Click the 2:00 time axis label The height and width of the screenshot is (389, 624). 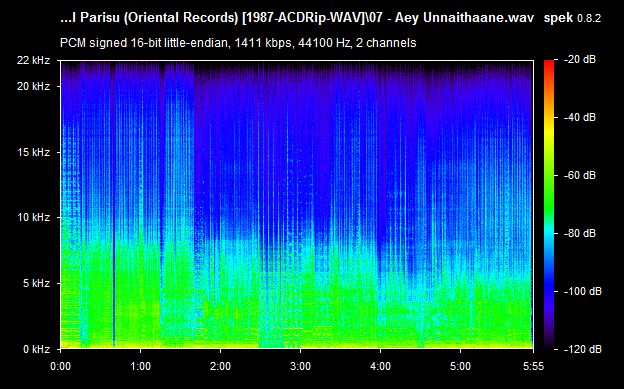220,366
